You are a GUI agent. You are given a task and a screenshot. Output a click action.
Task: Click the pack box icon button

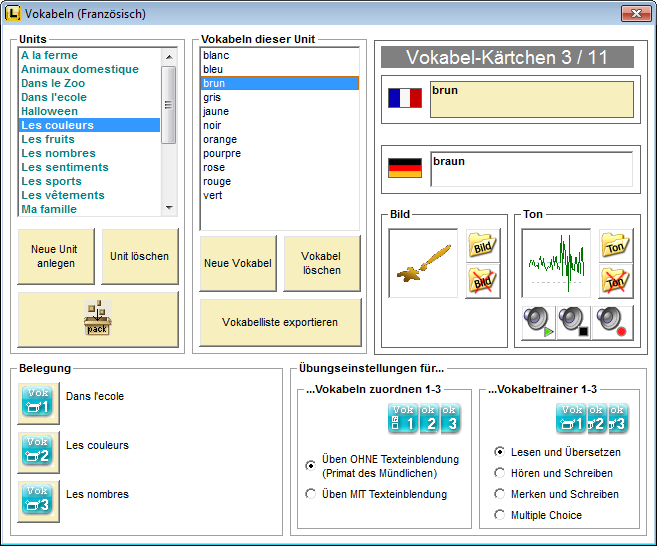[x=97, y=319]
